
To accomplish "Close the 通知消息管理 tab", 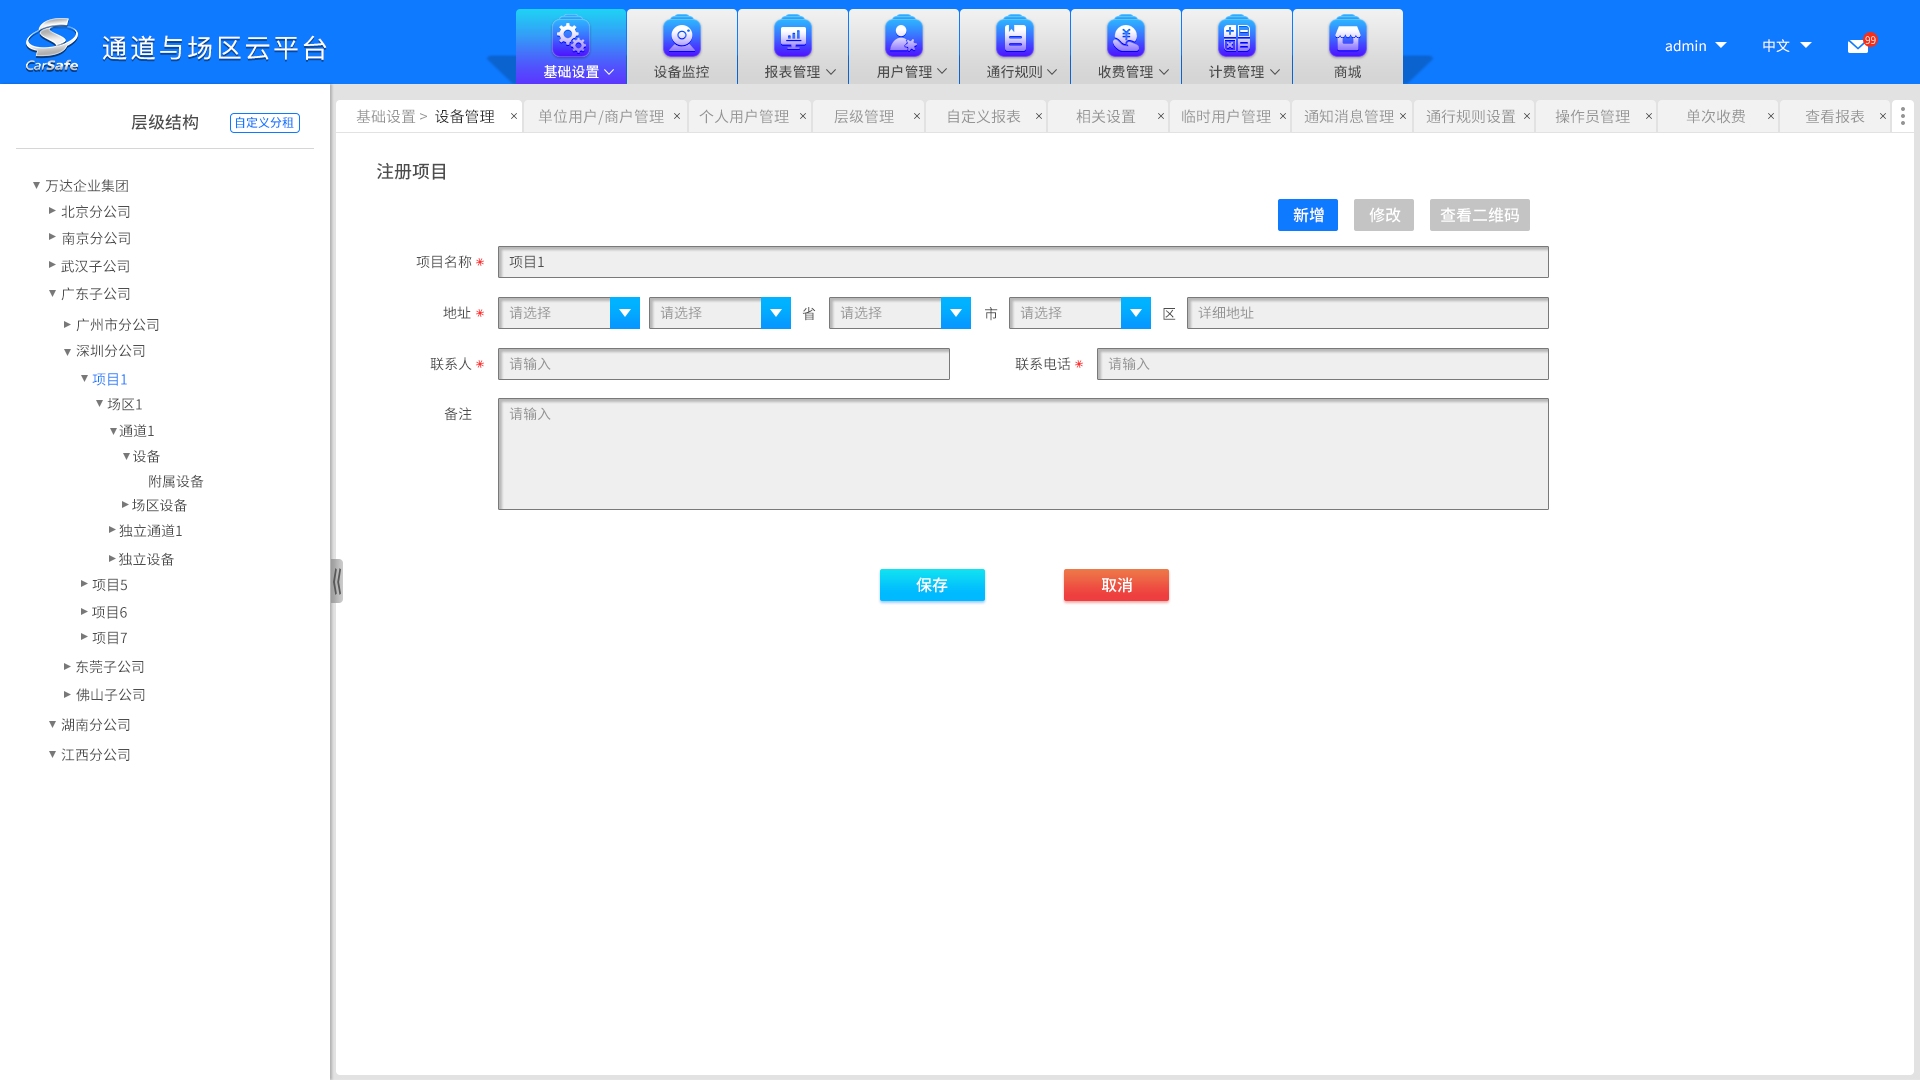I will point(1403,116).
